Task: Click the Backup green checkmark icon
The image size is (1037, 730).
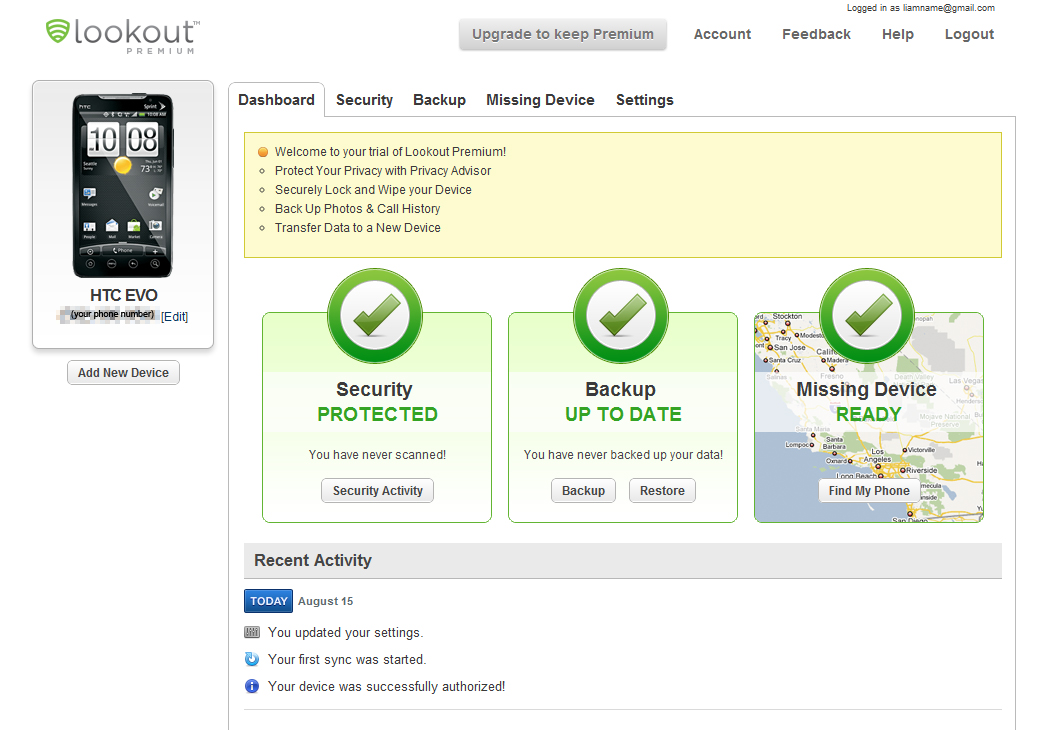Action: click(x=621, y=315)
